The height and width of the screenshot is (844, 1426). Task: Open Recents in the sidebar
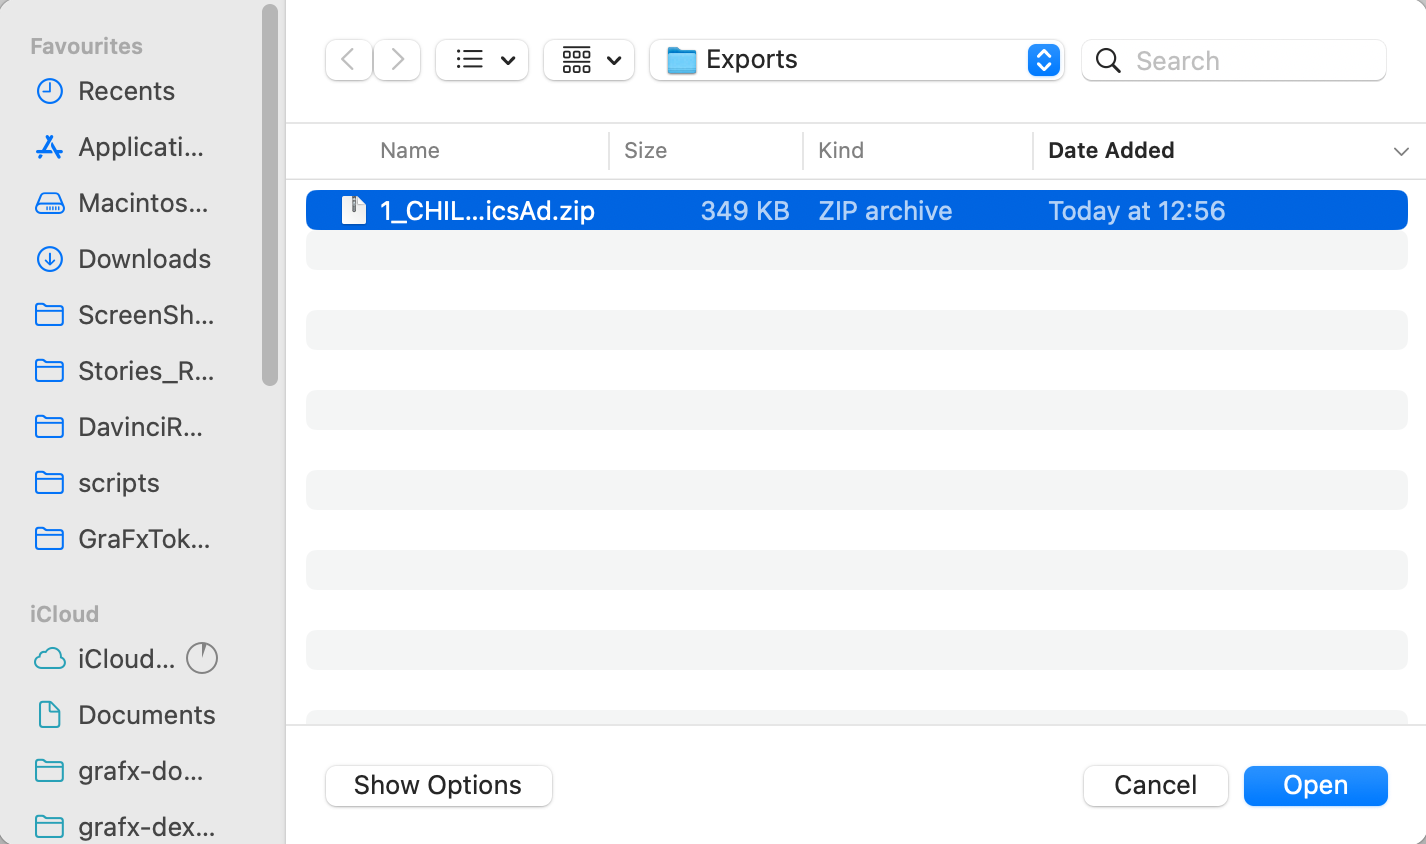(126, 91)
